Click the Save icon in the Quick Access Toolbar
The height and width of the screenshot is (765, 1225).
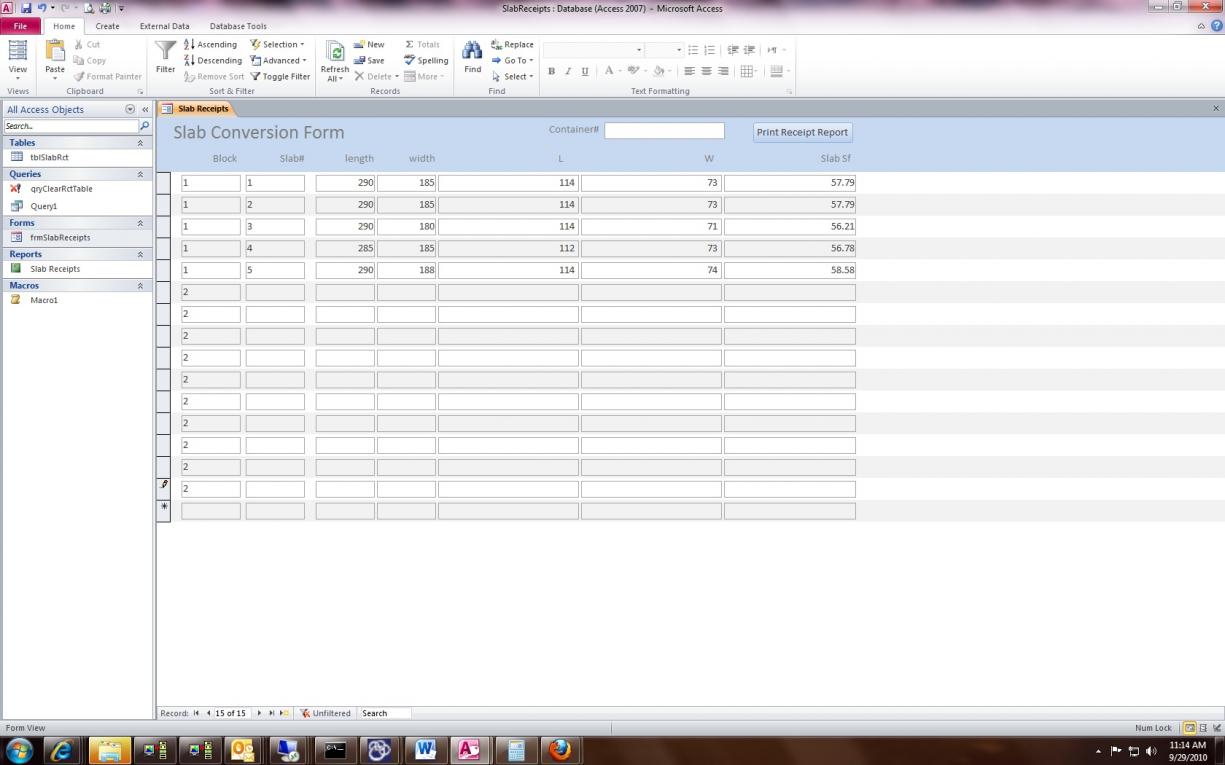tap(27, 8)
